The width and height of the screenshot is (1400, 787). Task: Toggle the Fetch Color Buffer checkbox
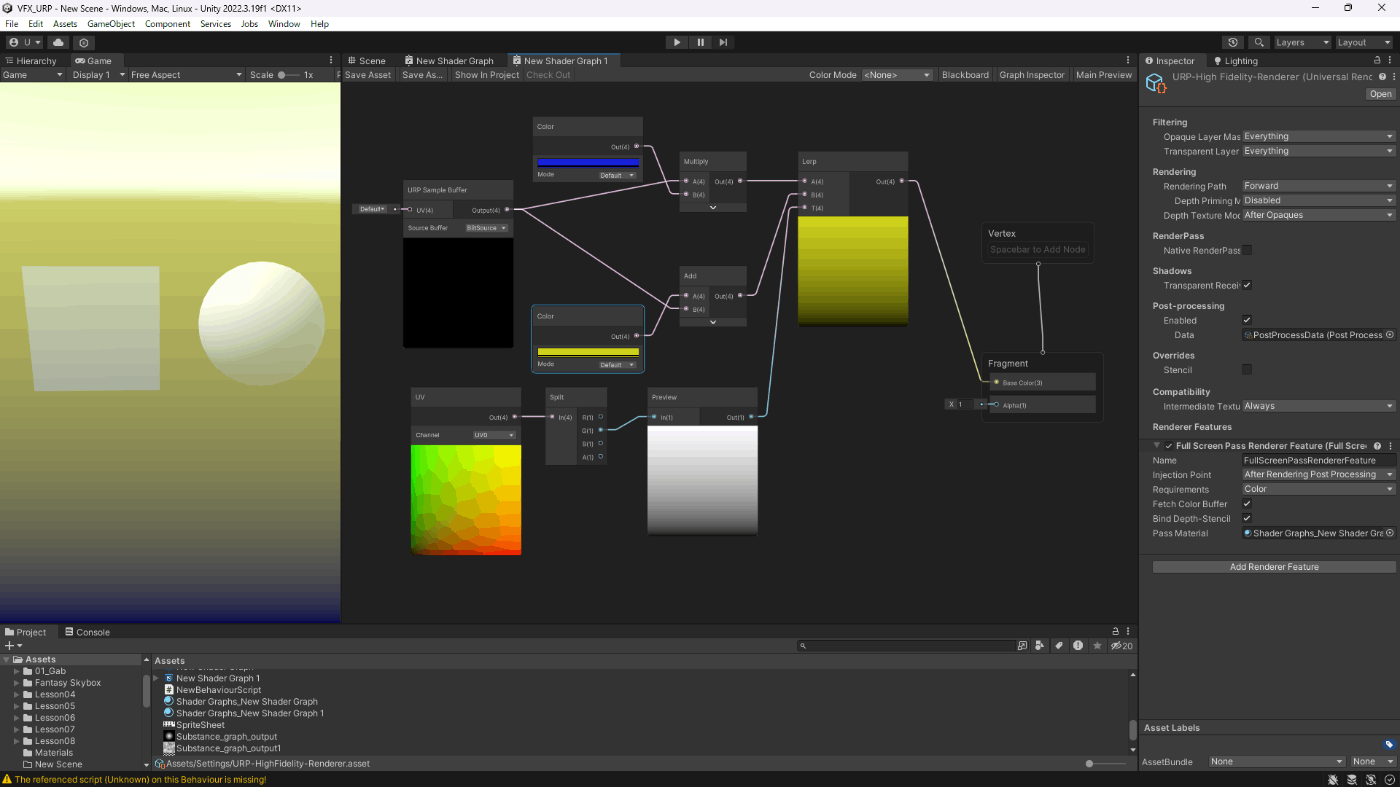click(x=1247, y=504)
